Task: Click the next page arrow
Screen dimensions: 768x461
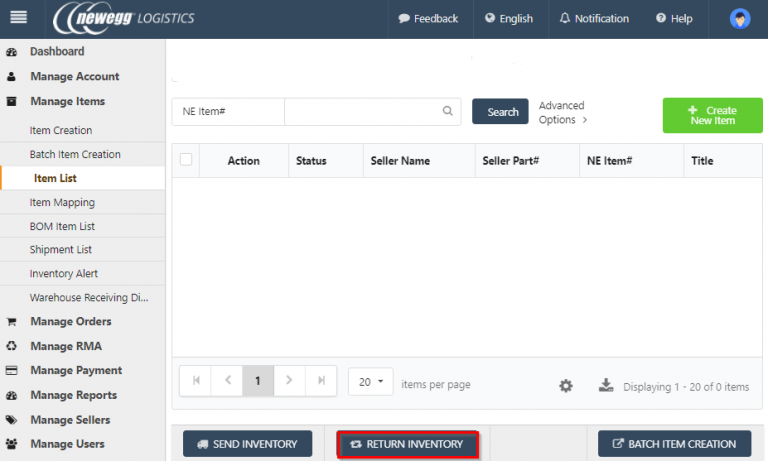Action: (x=289, y=381)
